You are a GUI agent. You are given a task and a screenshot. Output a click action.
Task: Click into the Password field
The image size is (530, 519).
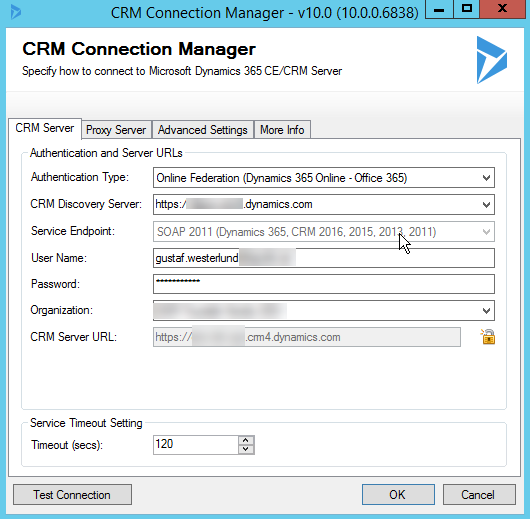[x=324, y=284]
